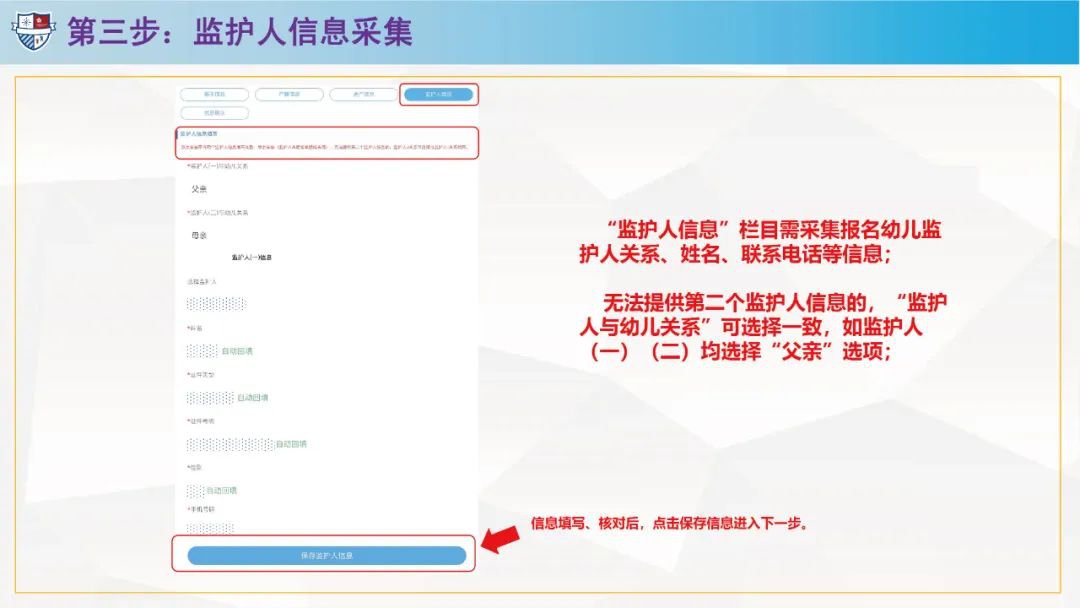Click the 监护人(一)信息 section heading
Image resolution: width=1080 pixels, height=608 pixels.
[x=251, y=258]
